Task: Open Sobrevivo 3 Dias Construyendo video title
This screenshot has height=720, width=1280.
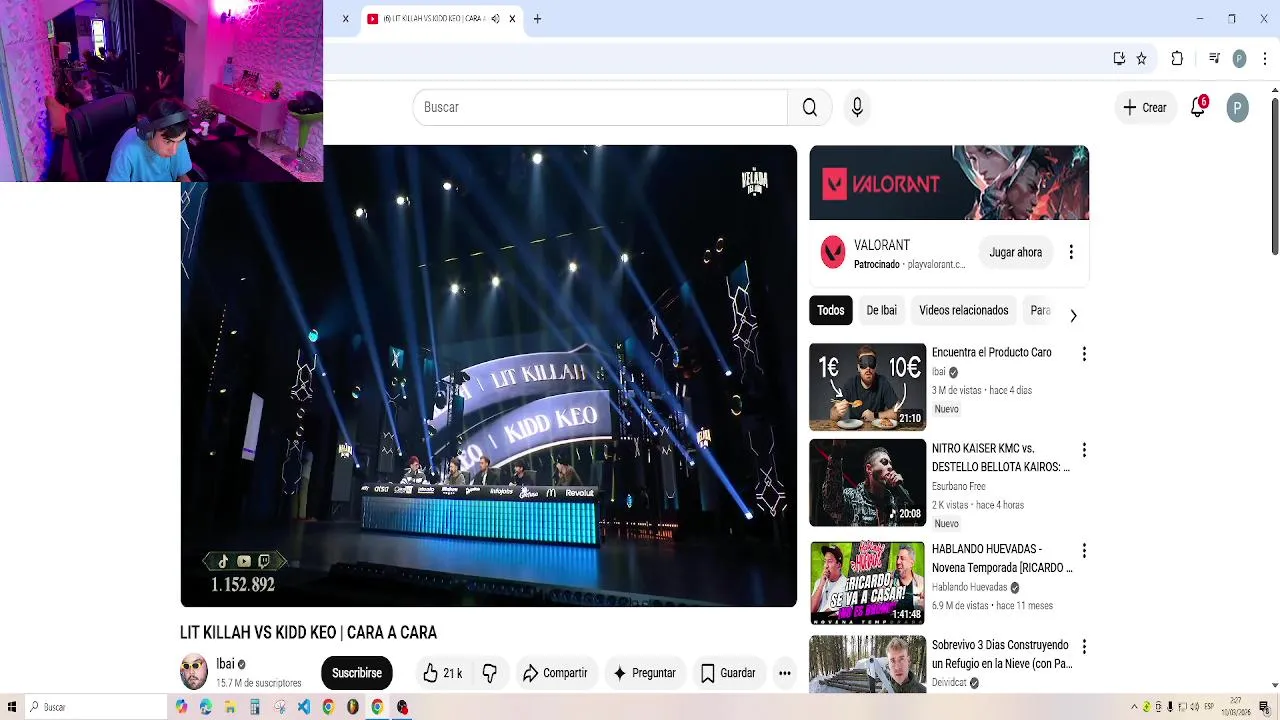Action: [1002, 654]
